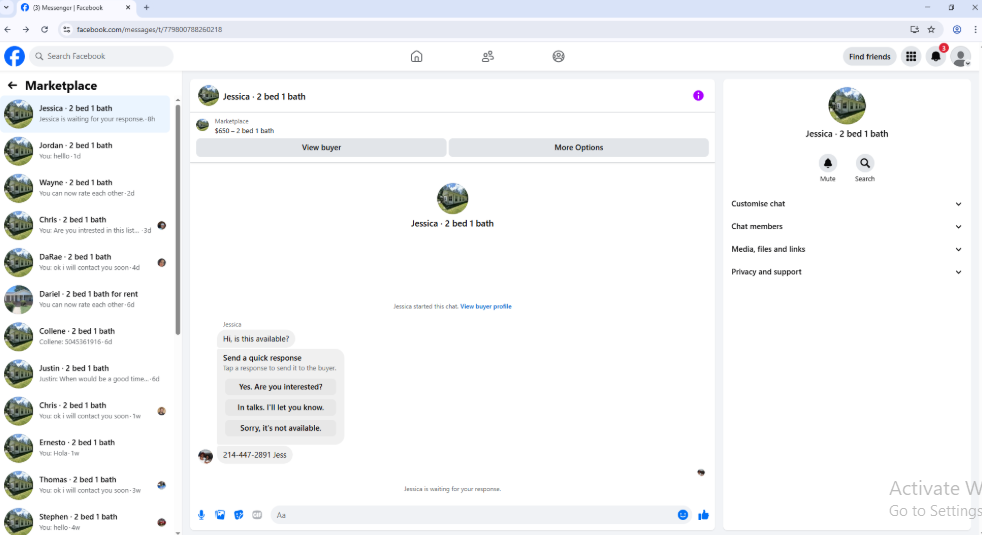Open the tab search dropdown in Chrome
982x535 pixels.
[x=6, y=8]
